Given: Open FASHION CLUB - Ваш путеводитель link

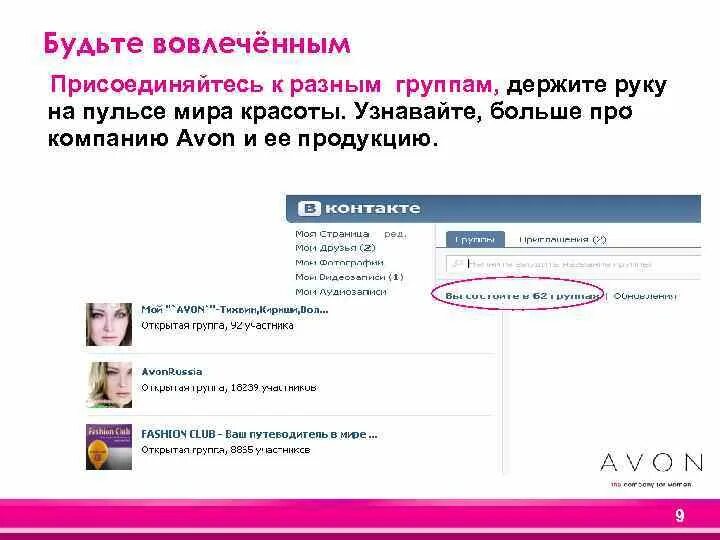Looking at the screenshot, I should 259,434.
